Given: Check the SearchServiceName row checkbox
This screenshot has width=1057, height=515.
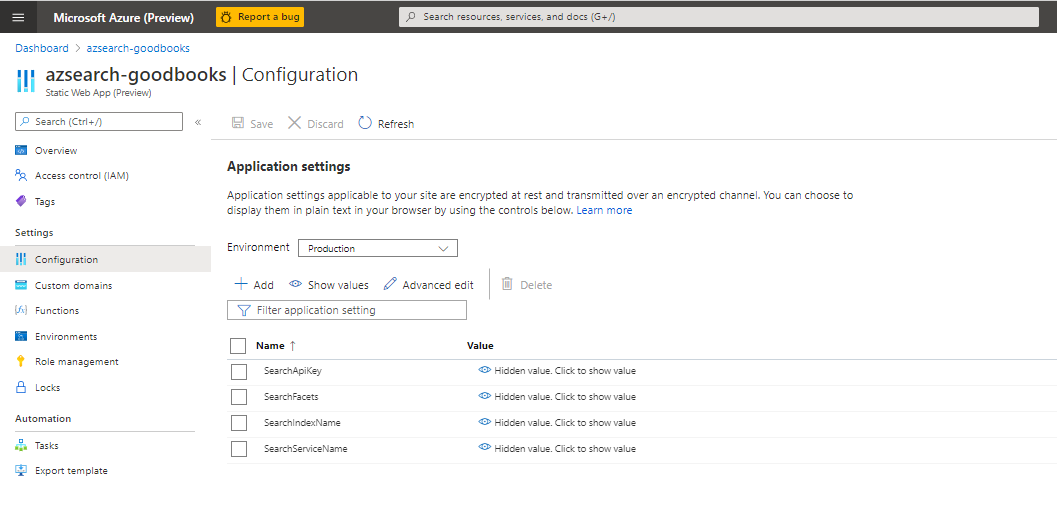Looking at the screenshot, I should point(239,449).
